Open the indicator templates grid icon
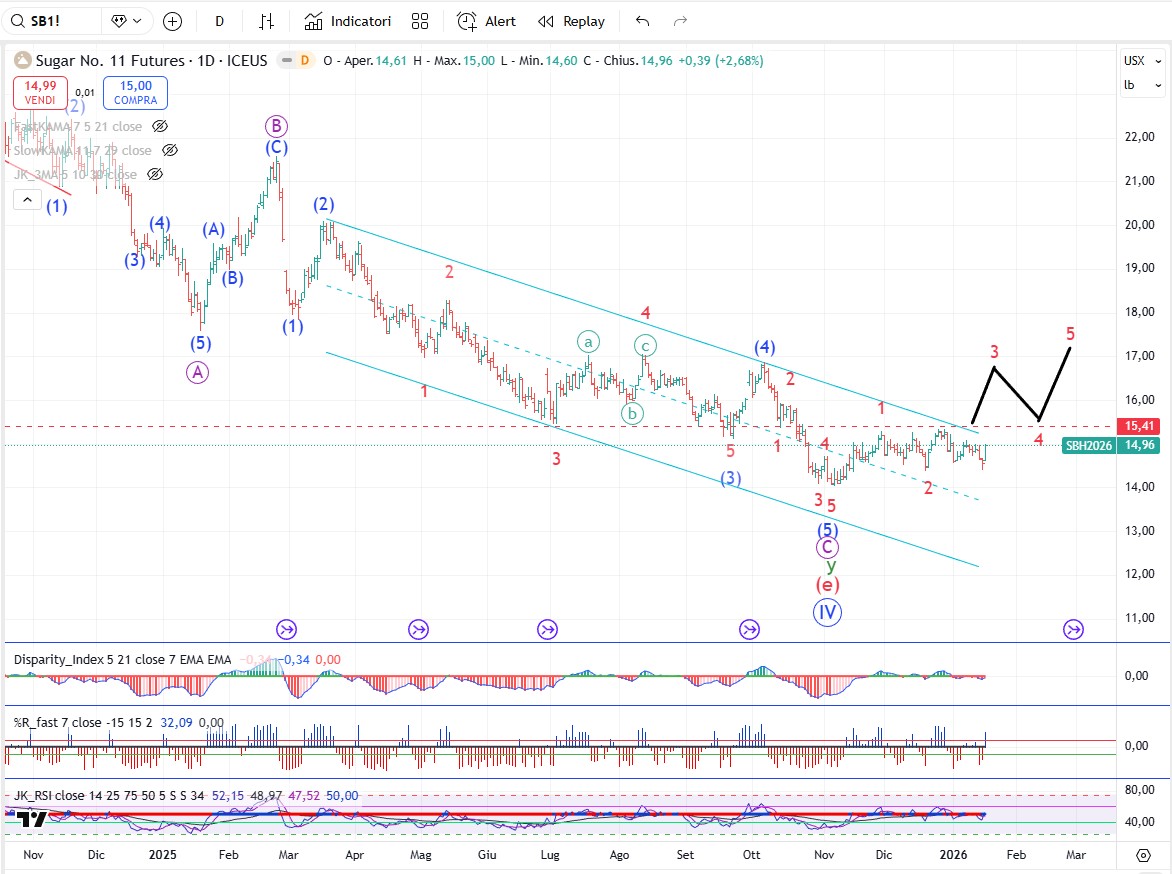 420,21
